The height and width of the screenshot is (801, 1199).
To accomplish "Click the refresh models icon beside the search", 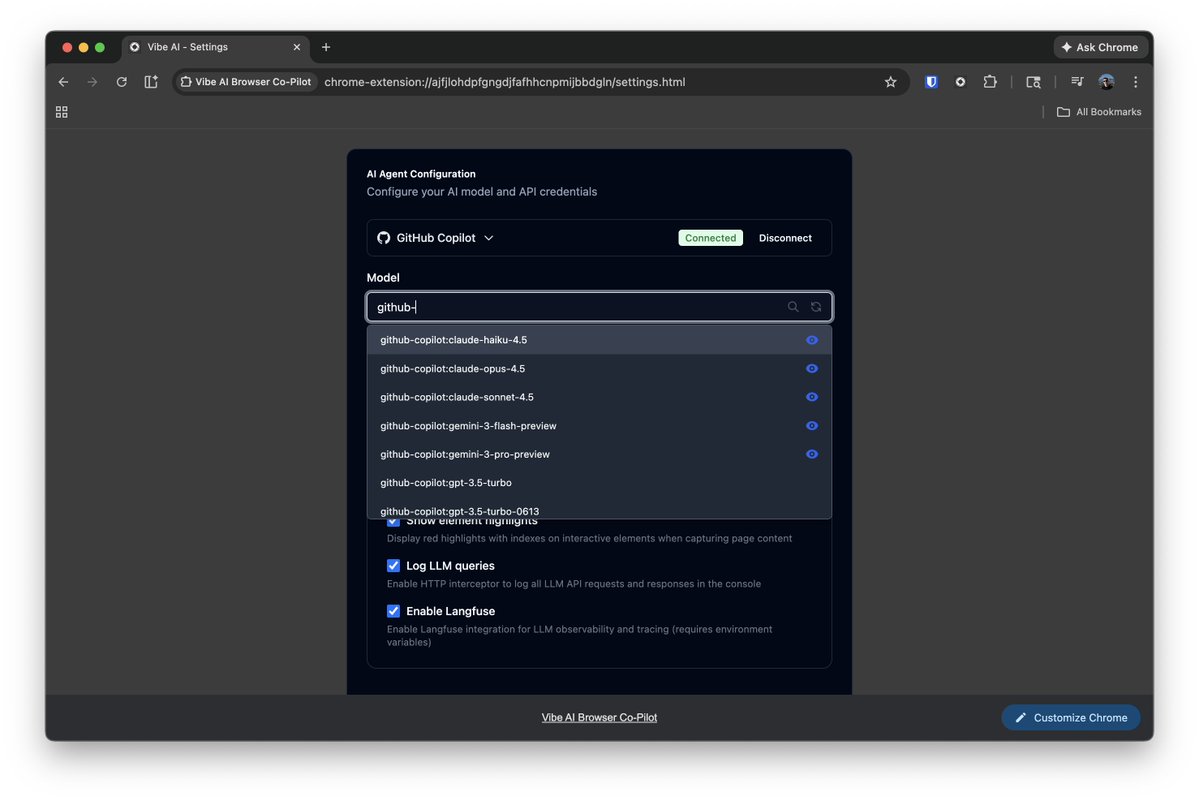I will point(816,306).
